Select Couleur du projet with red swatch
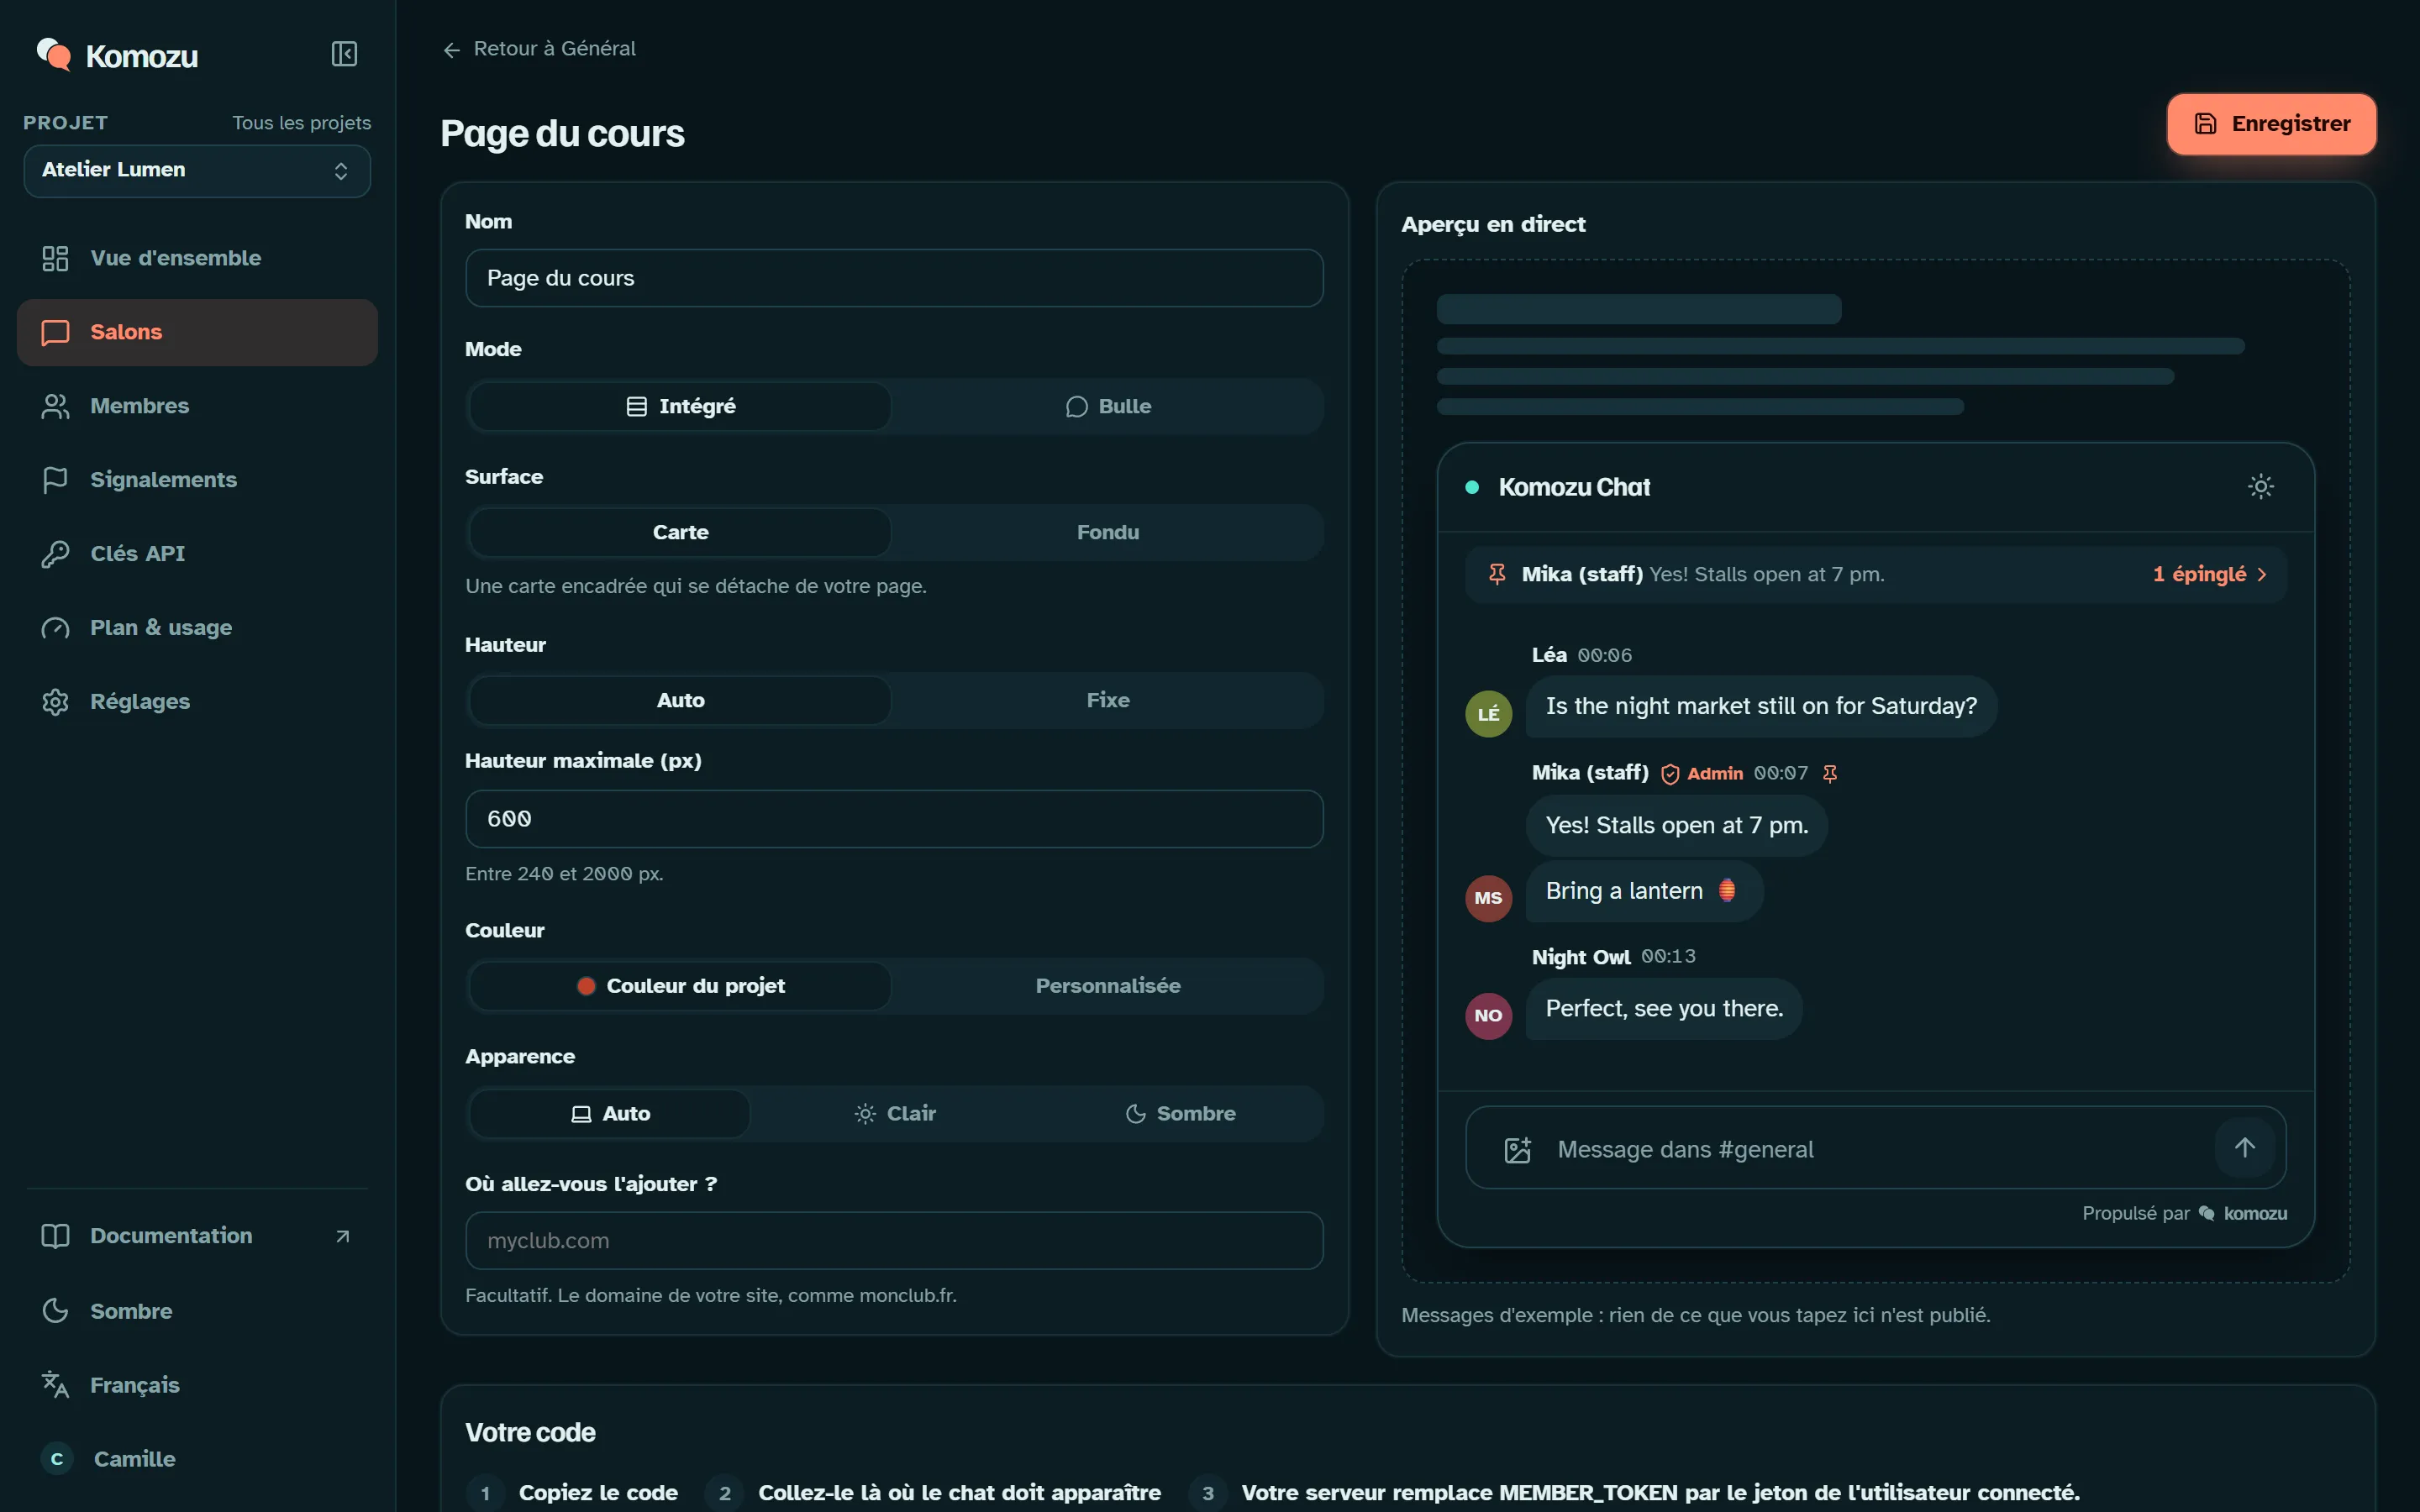This screenshot has height=1512, width=2420. pyautogui.click(x=680, y=986)
